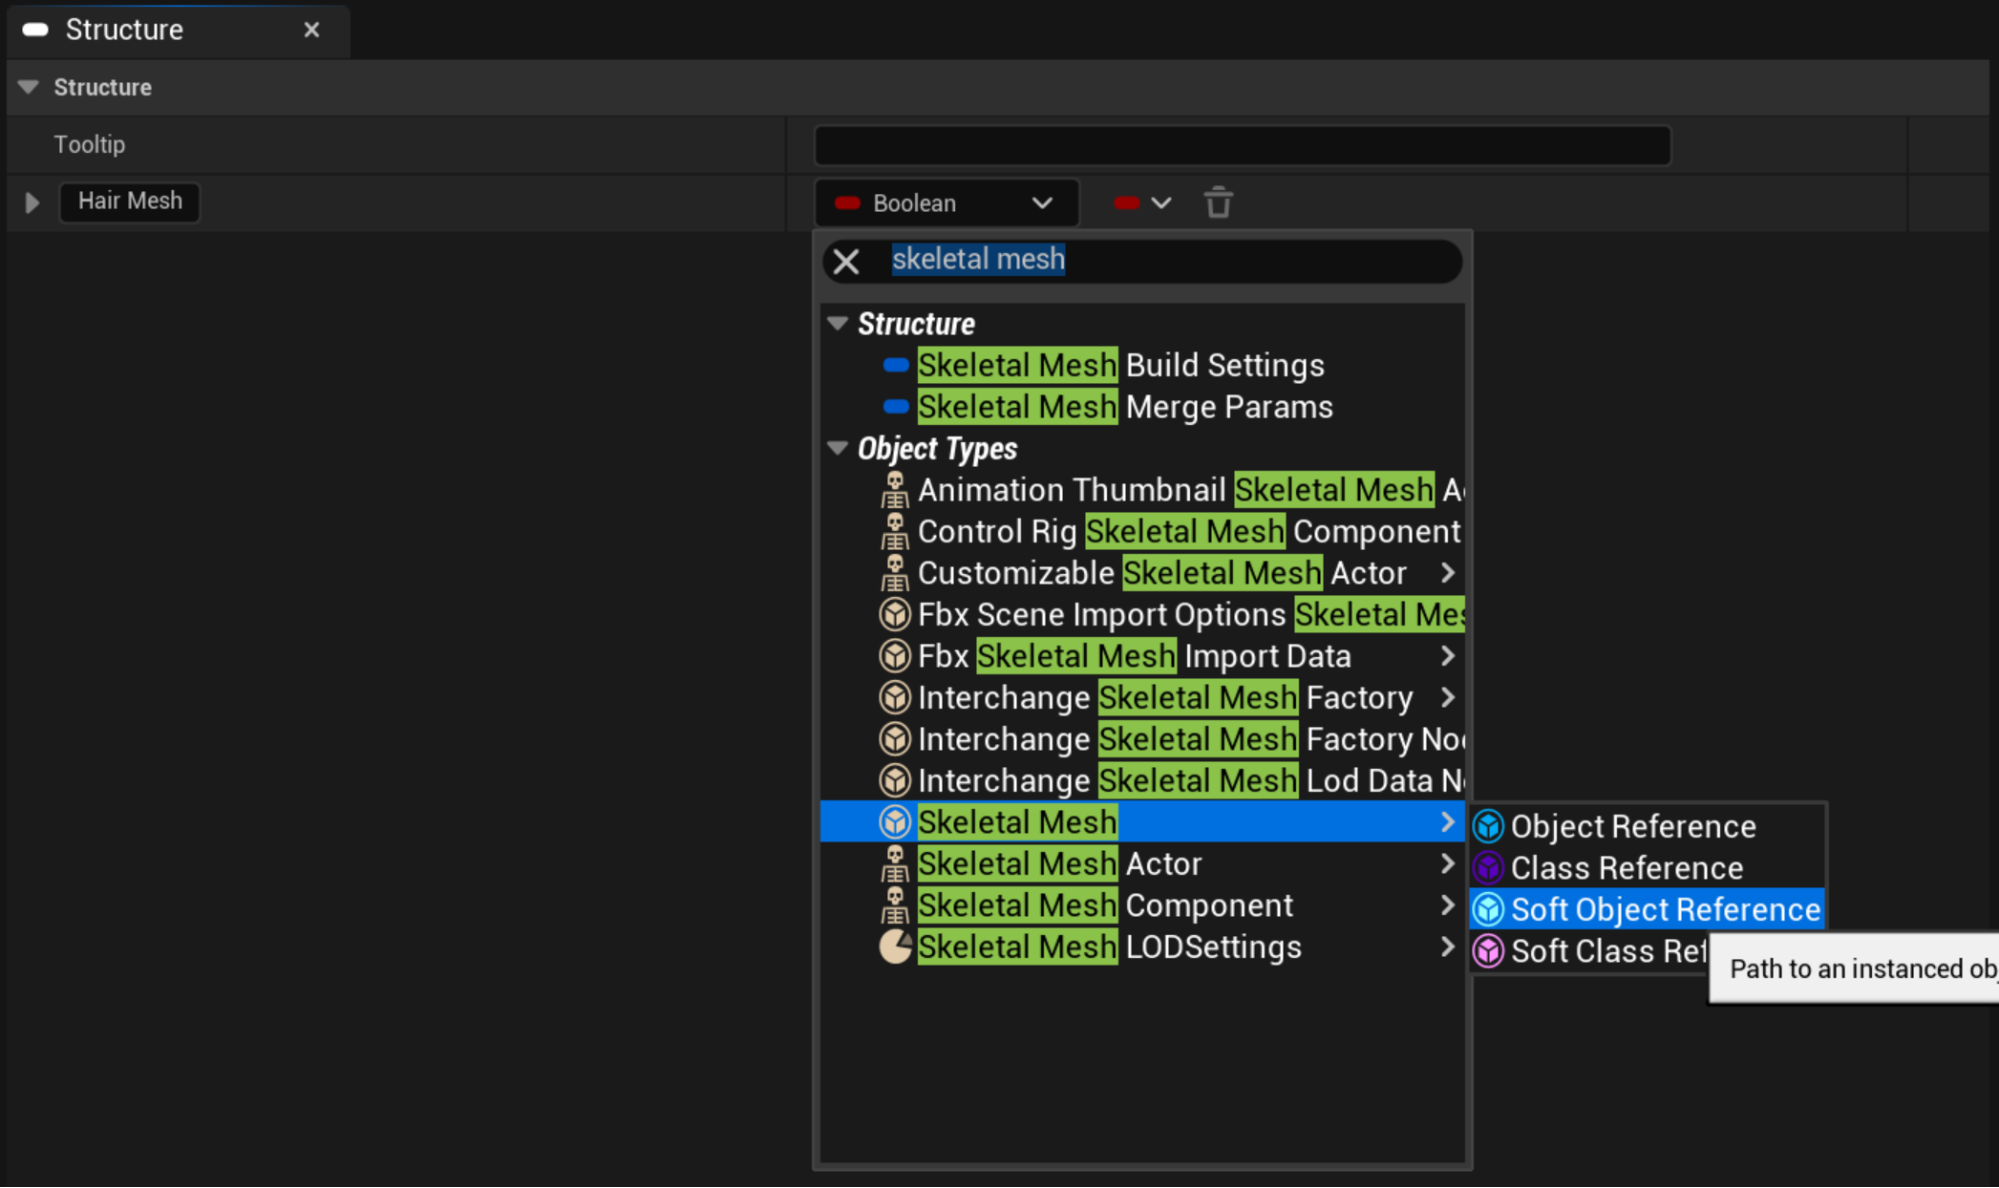1999x1188 pixels.
Task: Choose Soft Object Reference from submenu
Action: (1647, 910)
